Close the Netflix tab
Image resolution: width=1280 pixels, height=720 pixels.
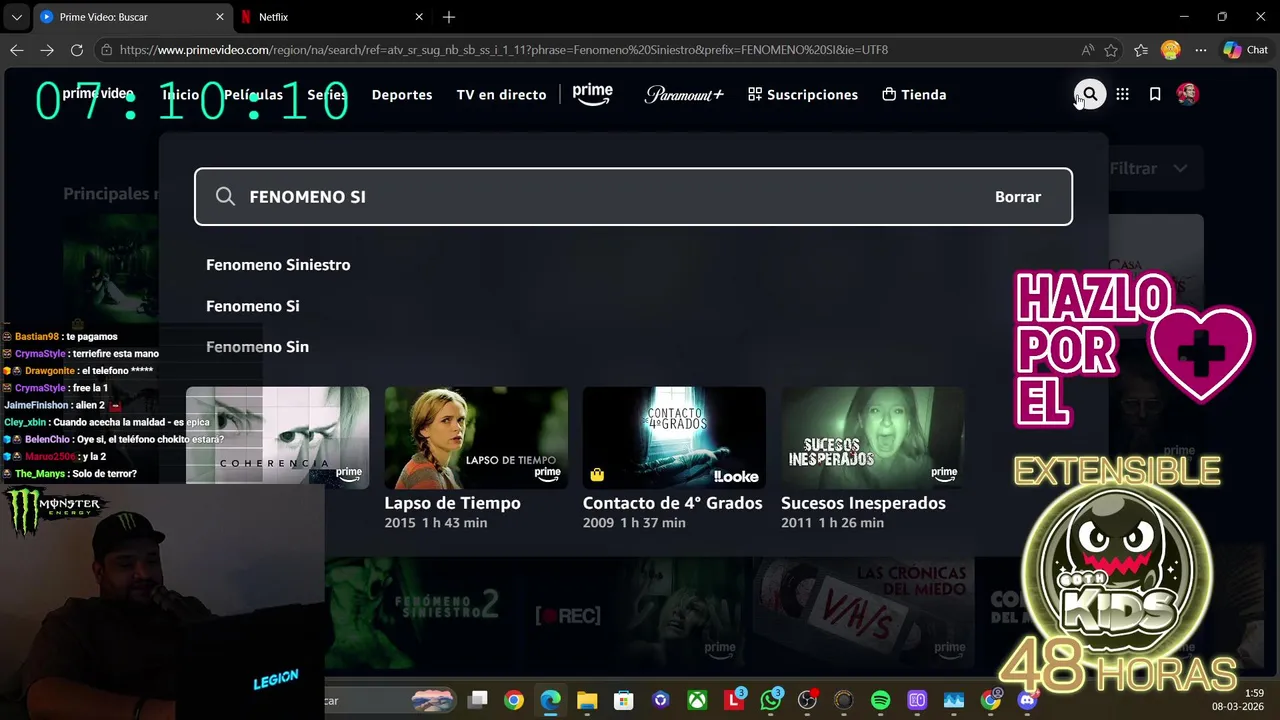click(x=419, y=17)
